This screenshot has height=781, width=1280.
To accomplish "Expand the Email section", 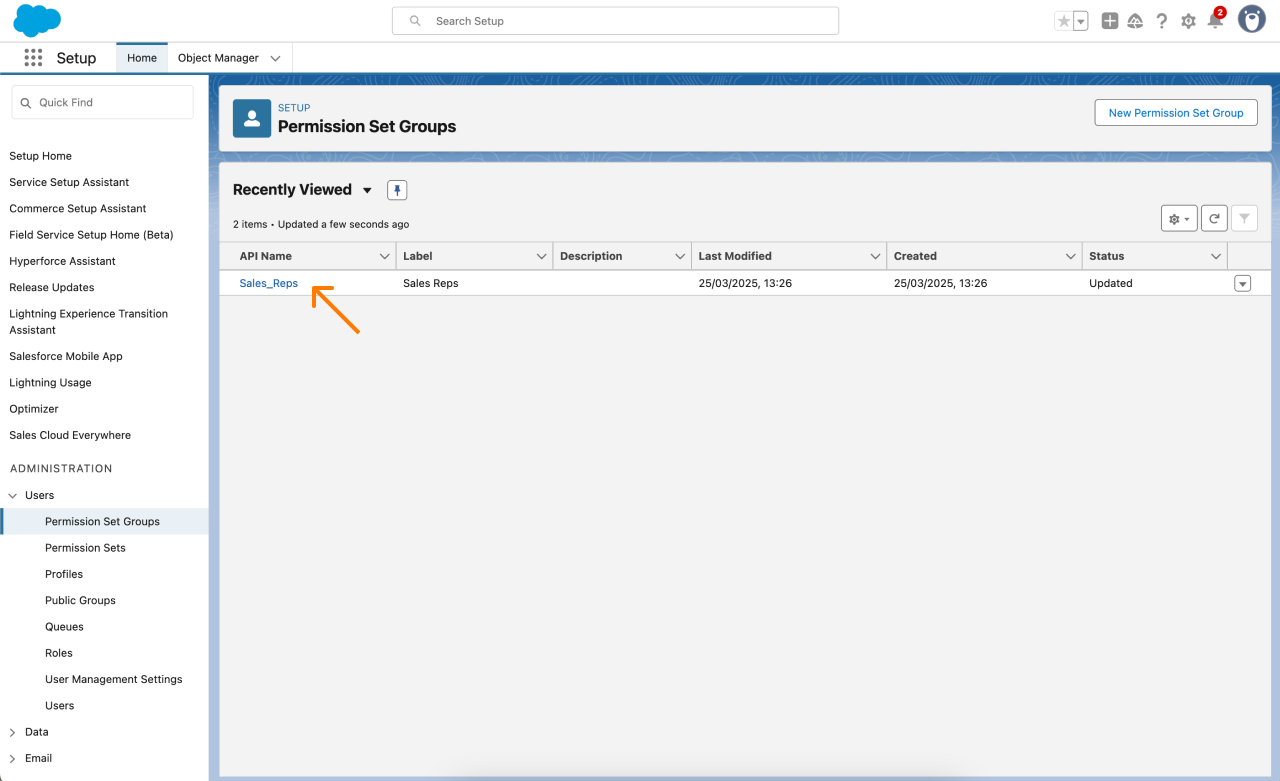I will [x=13, y=758].
